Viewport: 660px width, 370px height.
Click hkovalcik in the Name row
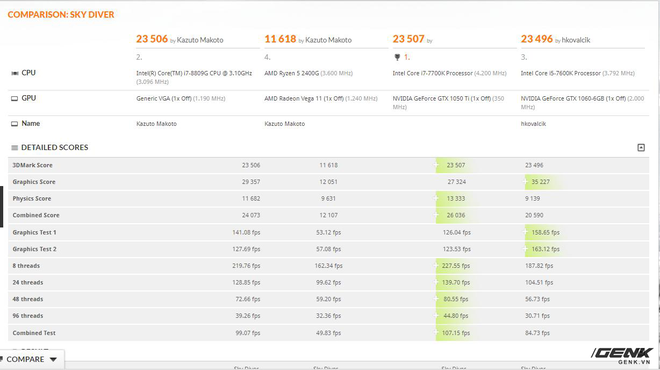point(533,124)
